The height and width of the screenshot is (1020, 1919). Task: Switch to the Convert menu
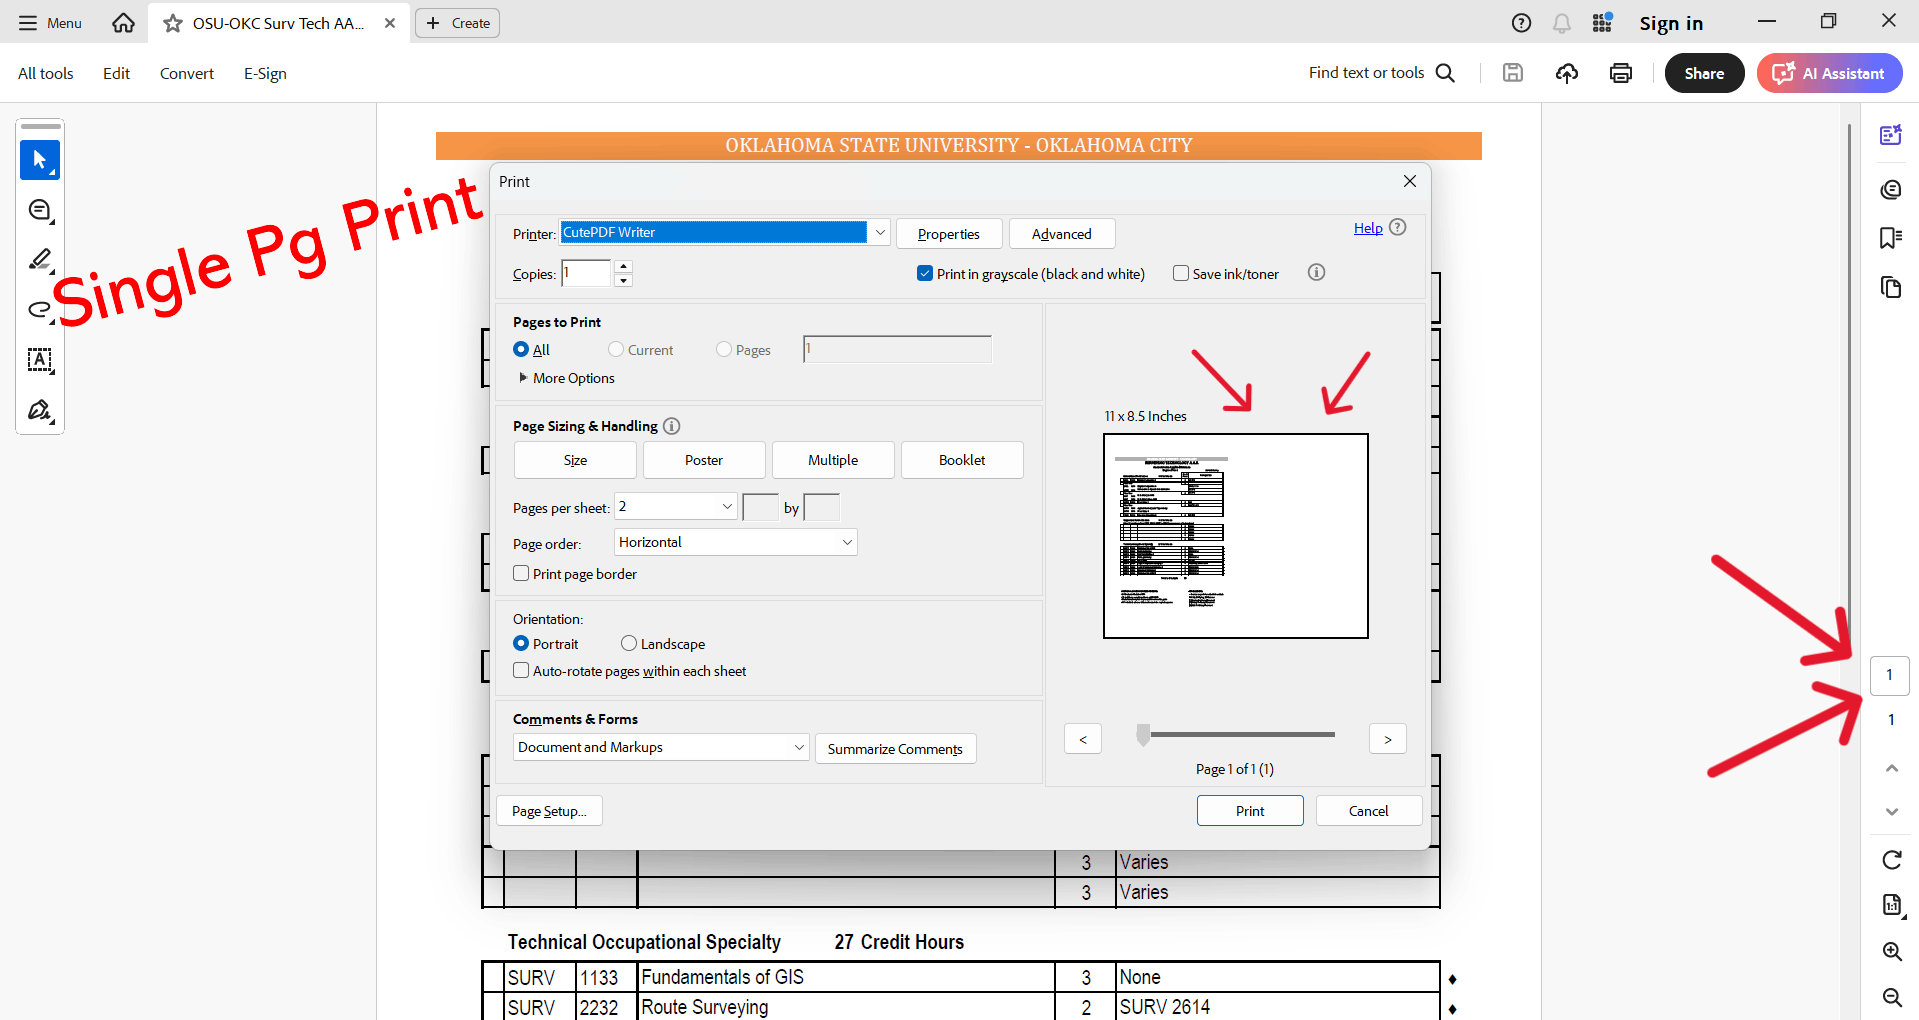click(186, 72)
